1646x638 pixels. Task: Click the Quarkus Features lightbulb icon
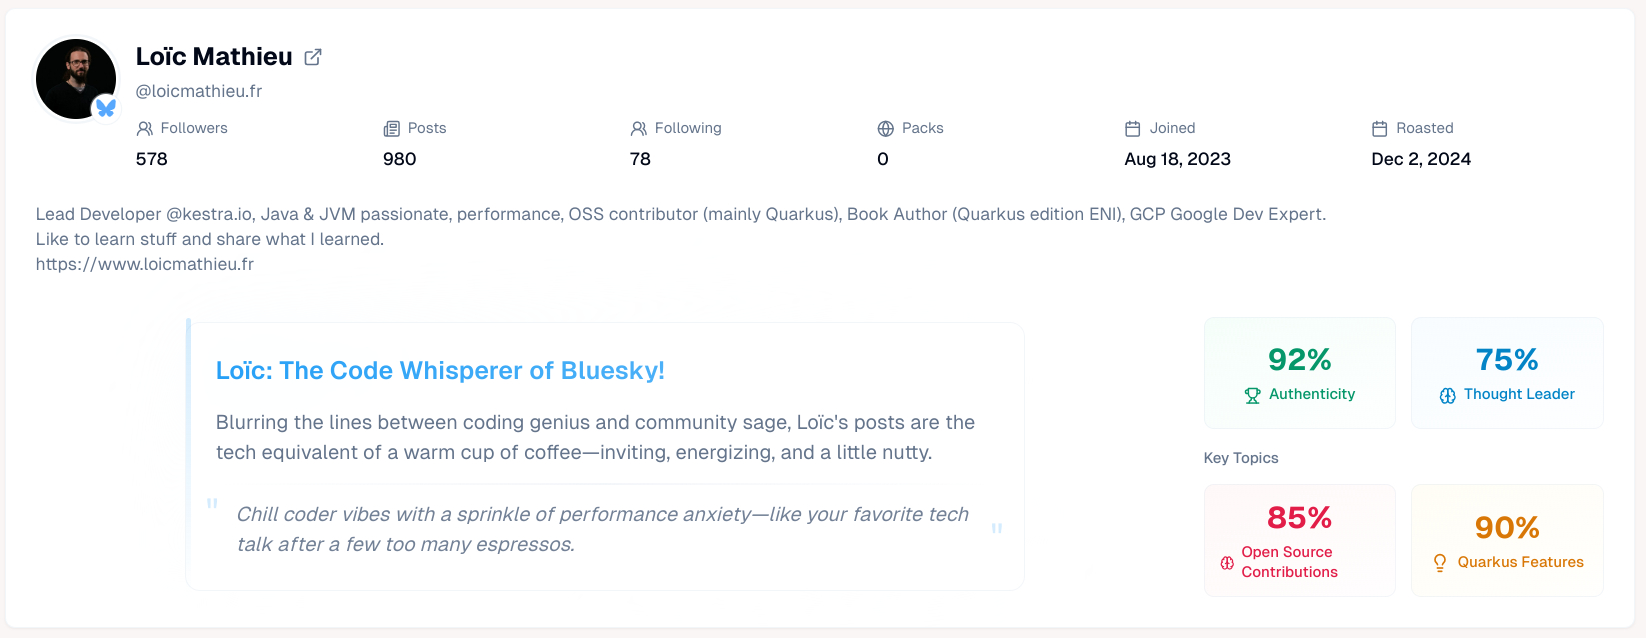click(1440, 563)
